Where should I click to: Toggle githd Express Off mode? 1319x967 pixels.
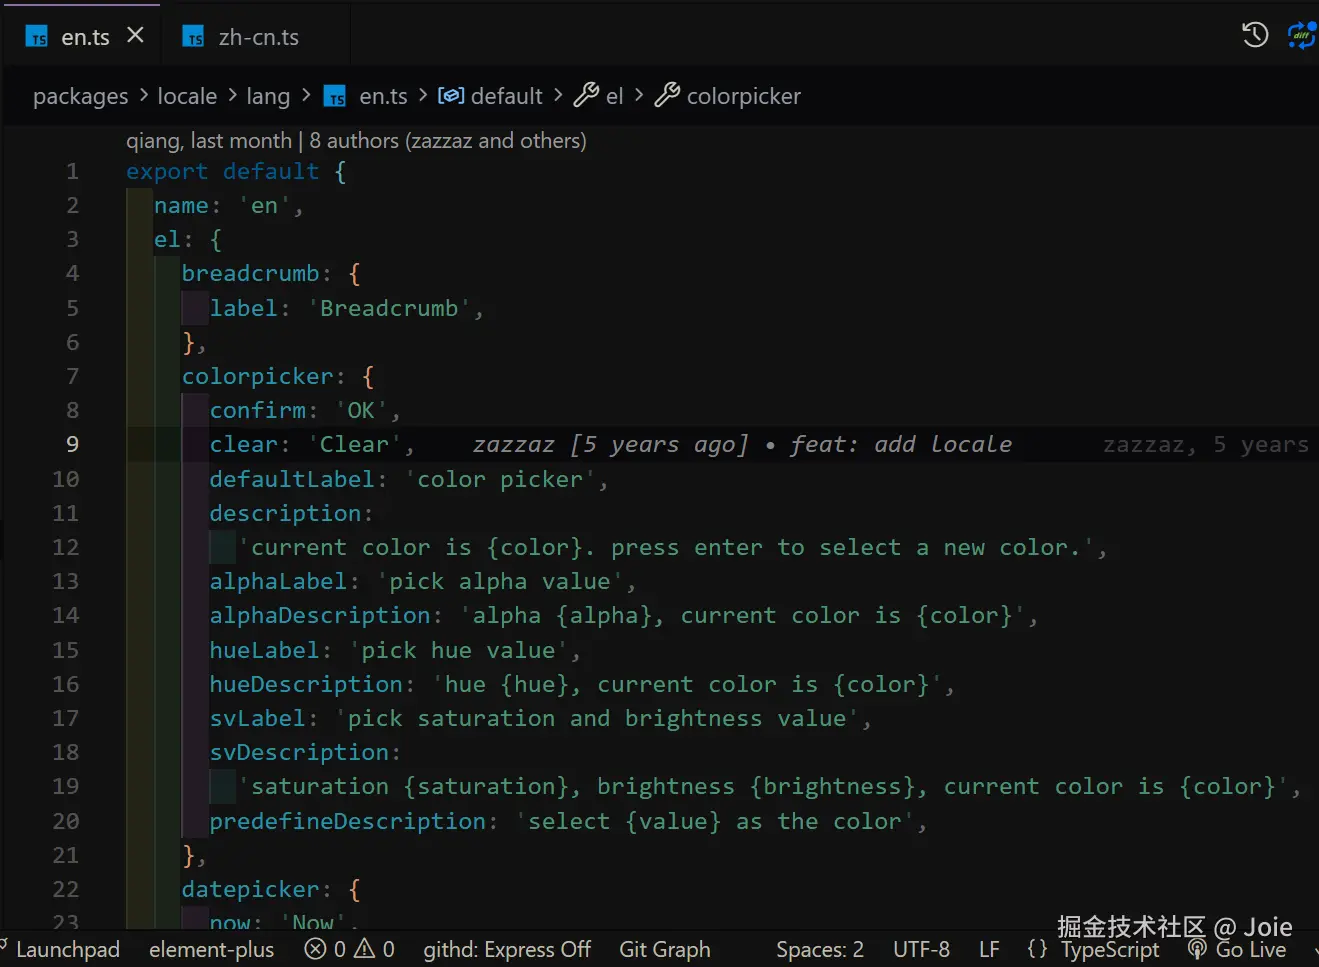click(506, 949)
